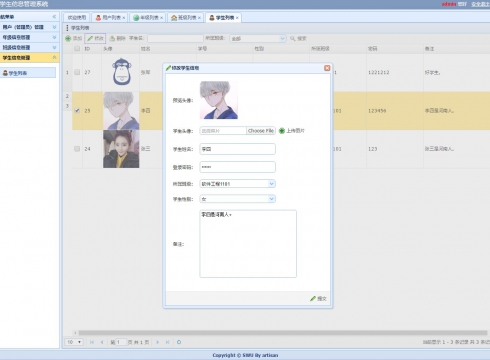490x360 pixels.
Task: Click the 提交 submit button in dialog
Action: (318, 299)
